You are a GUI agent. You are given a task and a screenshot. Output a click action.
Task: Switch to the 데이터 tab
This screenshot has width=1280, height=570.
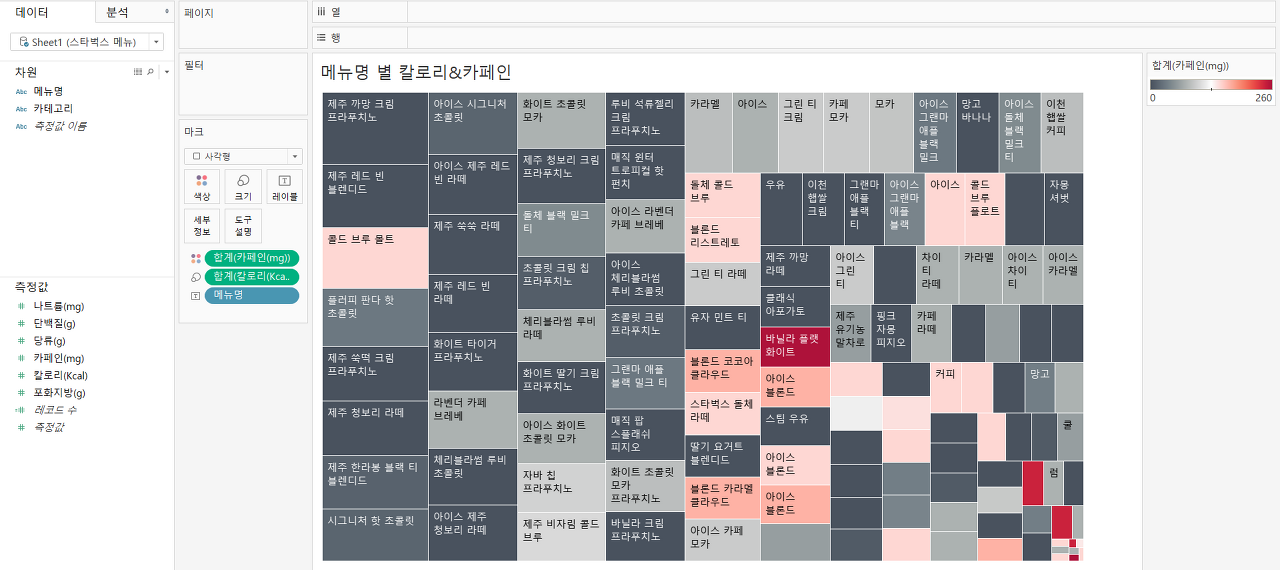point(47,12)
